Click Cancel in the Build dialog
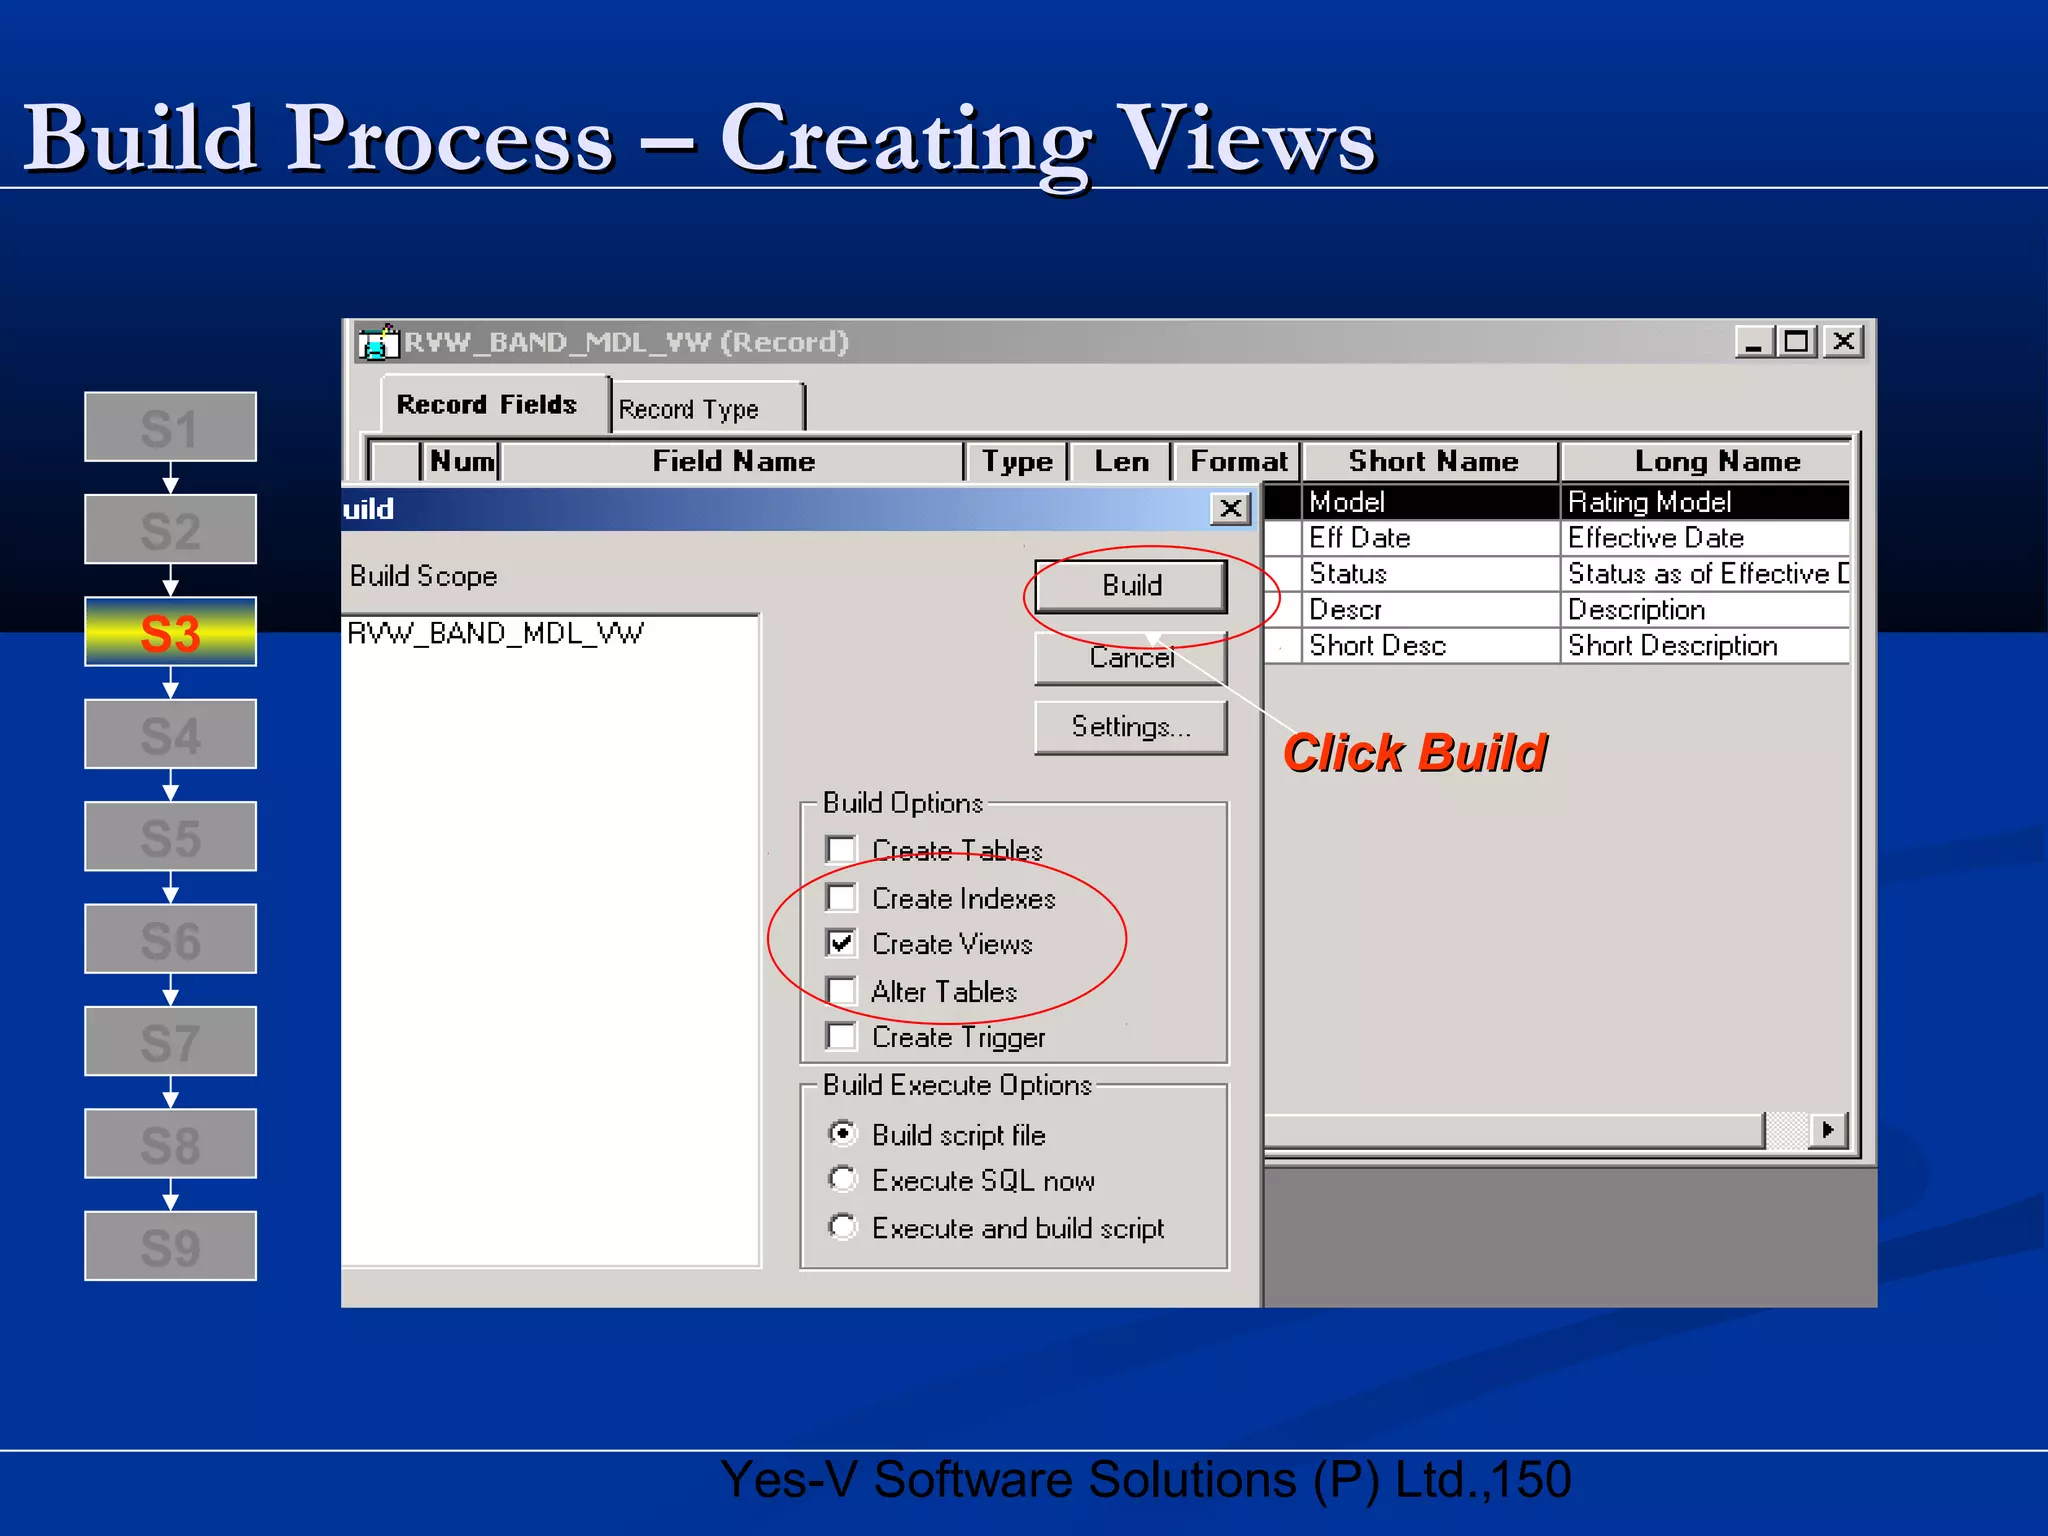 1131,658
